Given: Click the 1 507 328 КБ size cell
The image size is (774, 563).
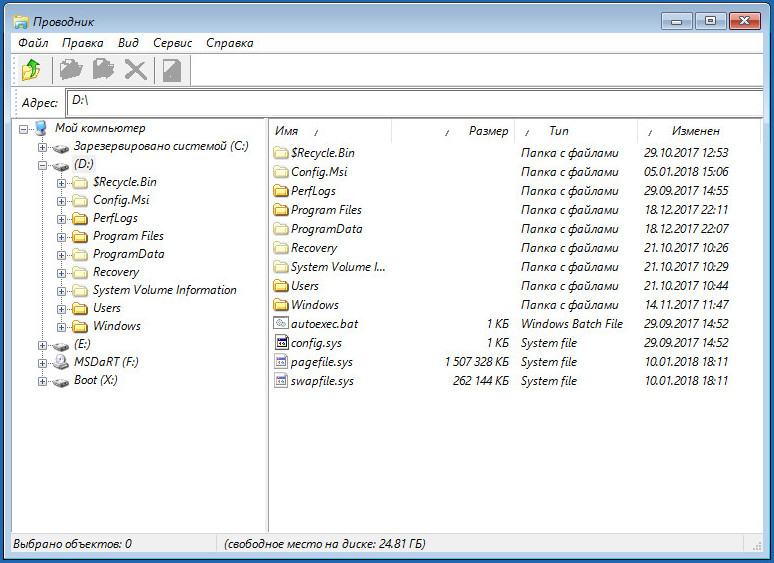Looking at the screenshot, I should 477,362.
